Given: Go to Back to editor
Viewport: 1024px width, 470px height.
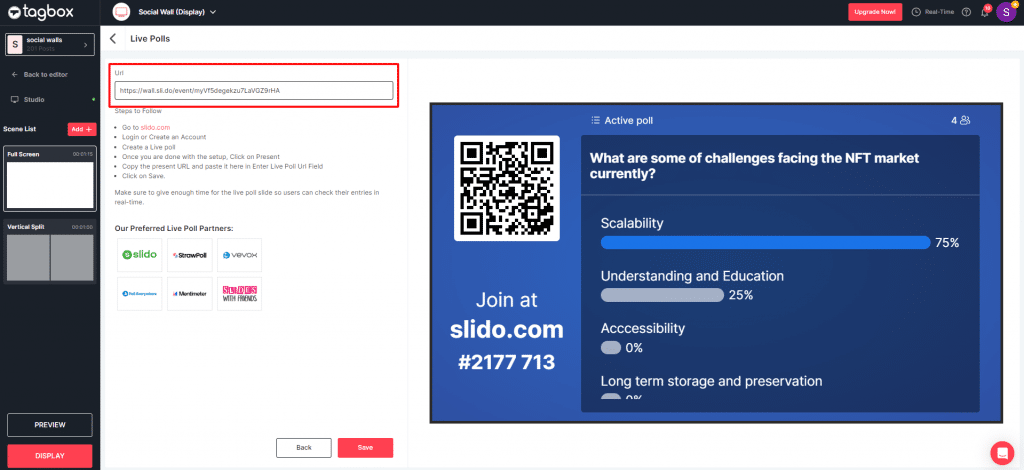Looking at the screenshot, I should tap(45, 75).
